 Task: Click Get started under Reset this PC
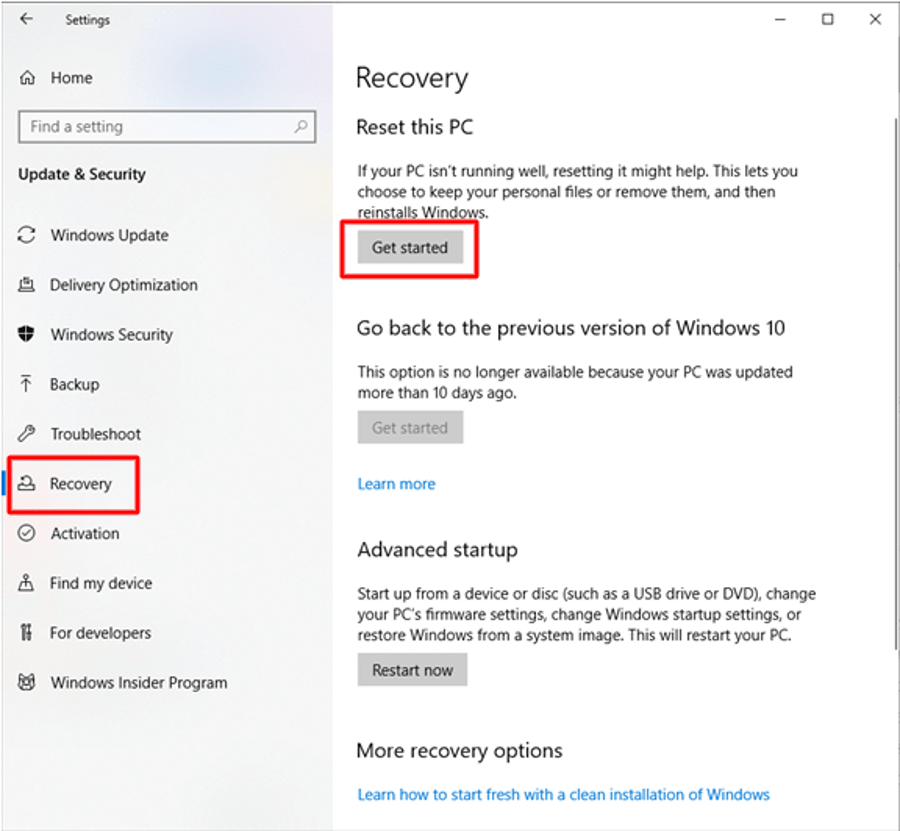[410, 247]
